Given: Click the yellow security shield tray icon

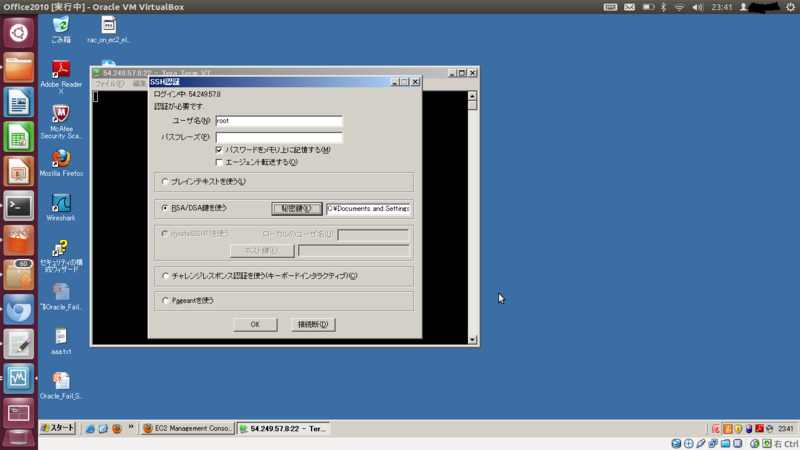Looking at the screenshot, I should [738, 429].
